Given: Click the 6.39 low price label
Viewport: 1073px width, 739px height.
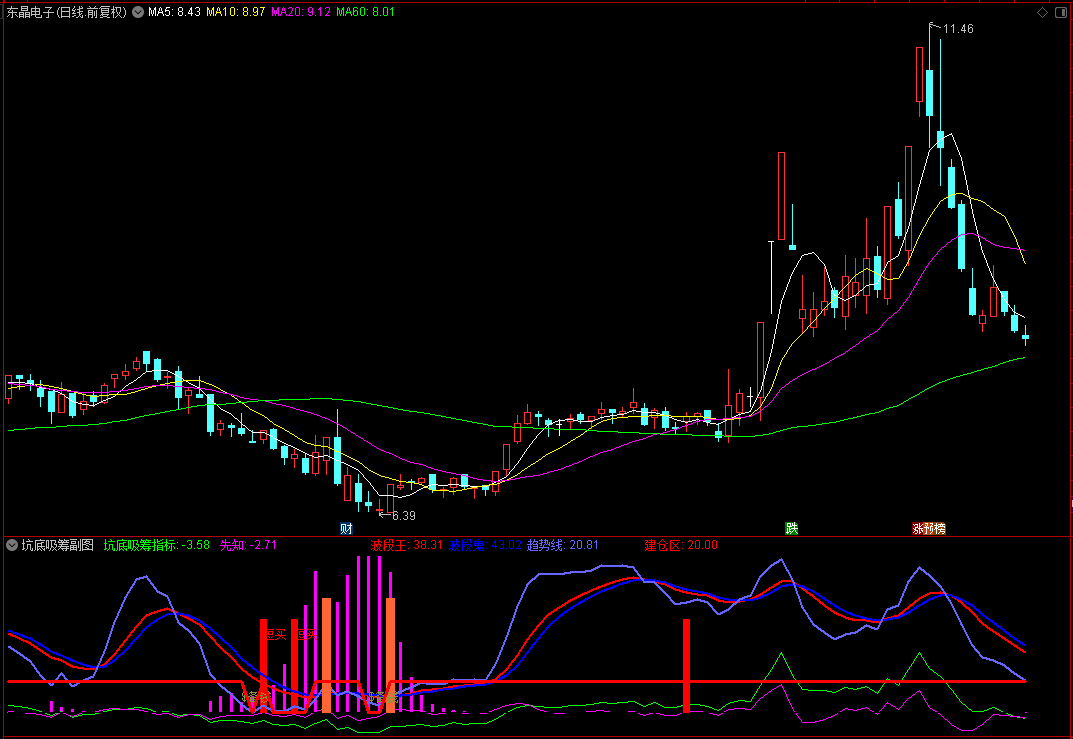Looking at the screenshot, I should point(404,515).
